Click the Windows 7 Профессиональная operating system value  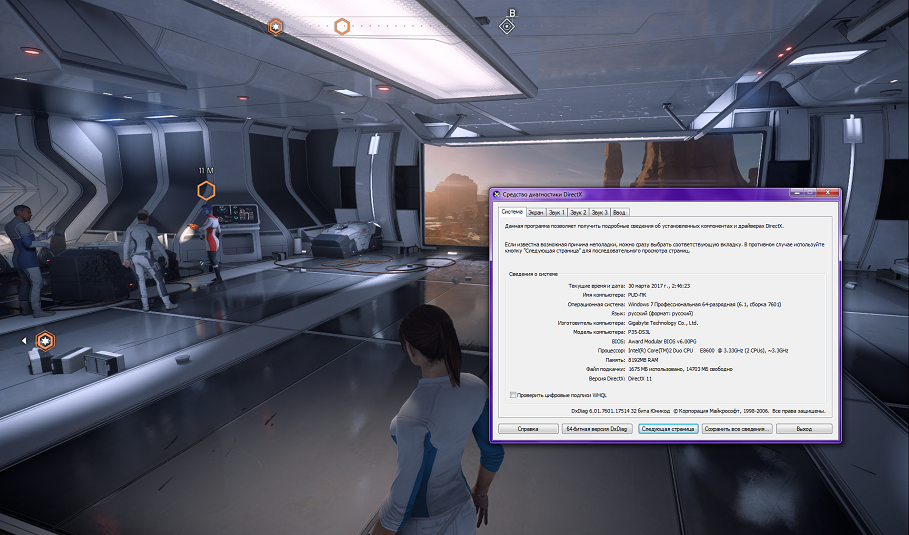point(704,304)
